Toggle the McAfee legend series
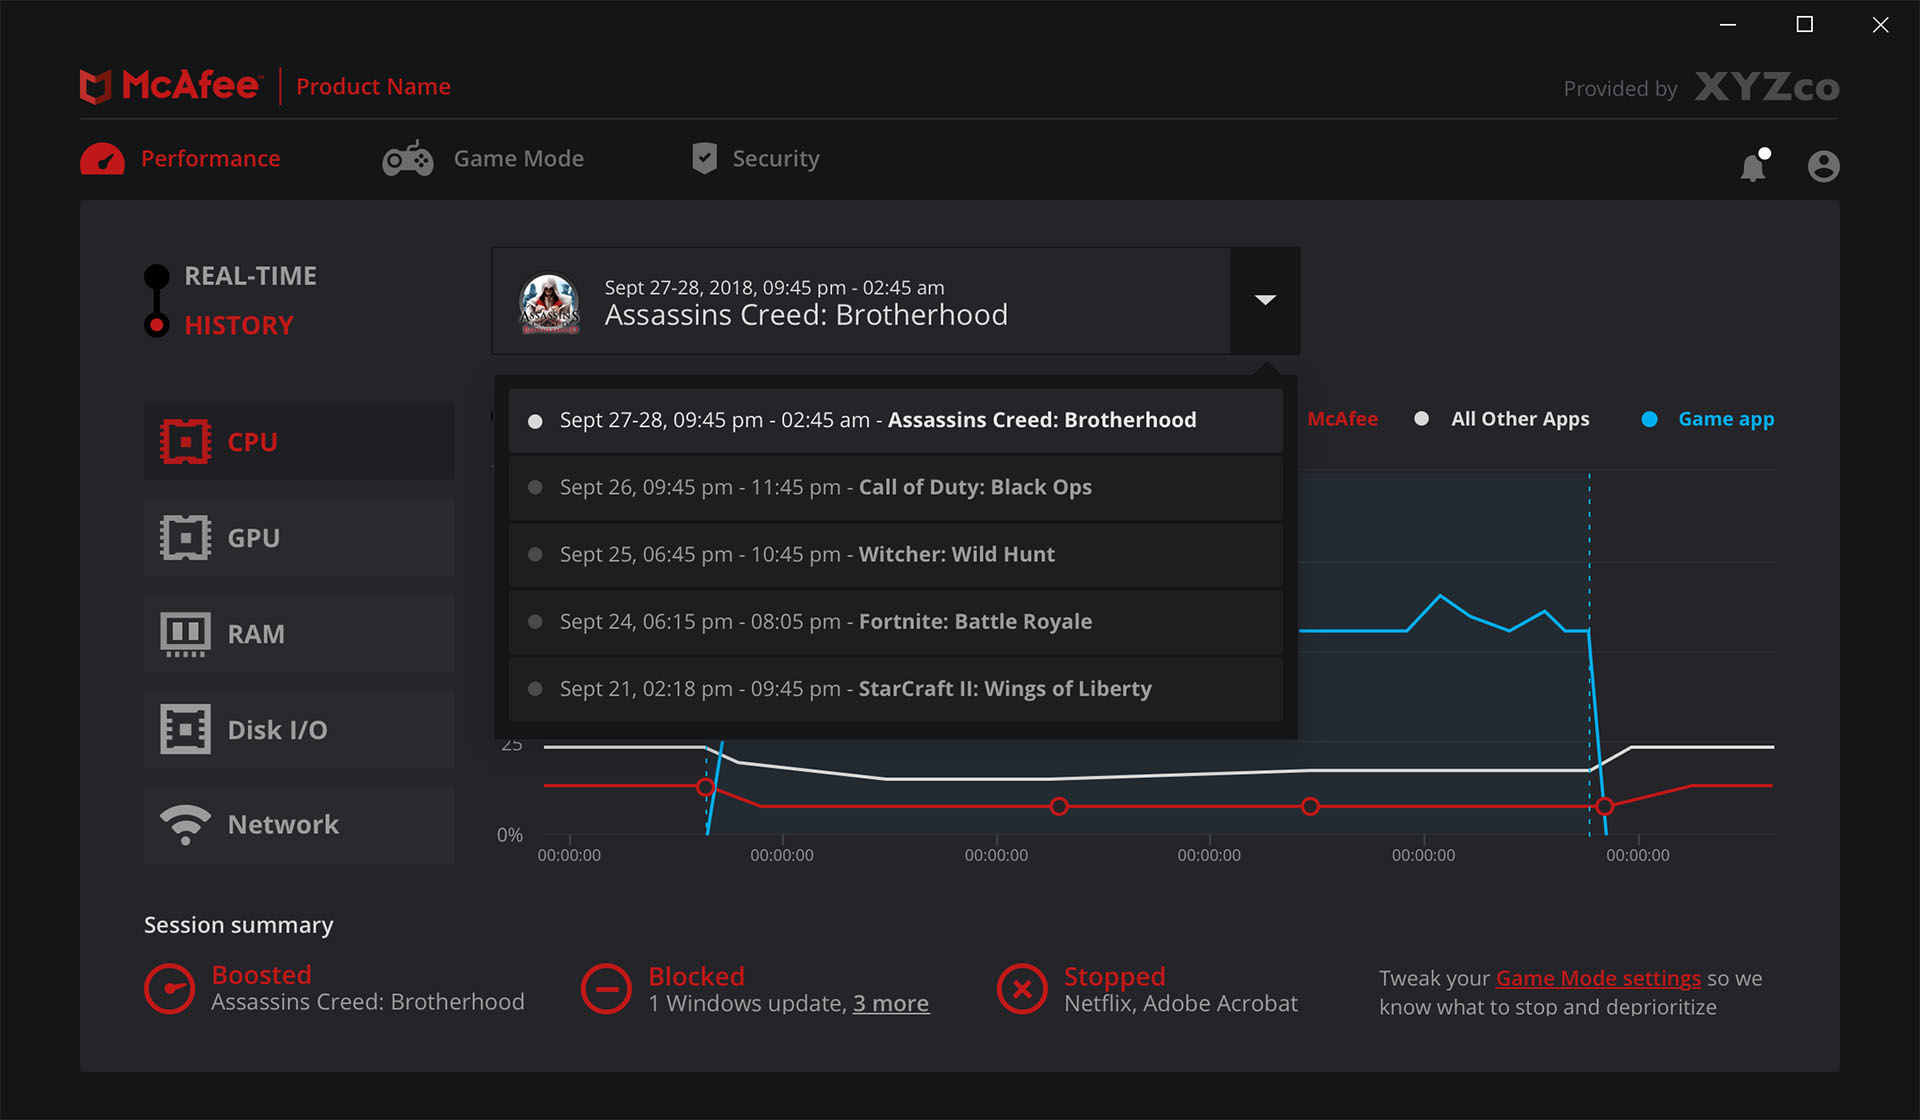The width and height of the screenshot is (1920, 1120). [1342, 419]
